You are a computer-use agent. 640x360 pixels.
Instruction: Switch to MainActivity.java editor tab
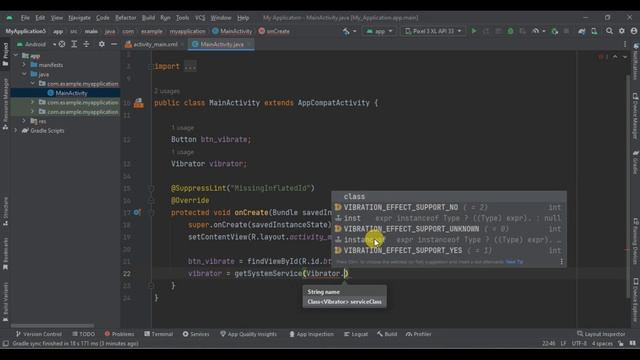pos(222,44)
